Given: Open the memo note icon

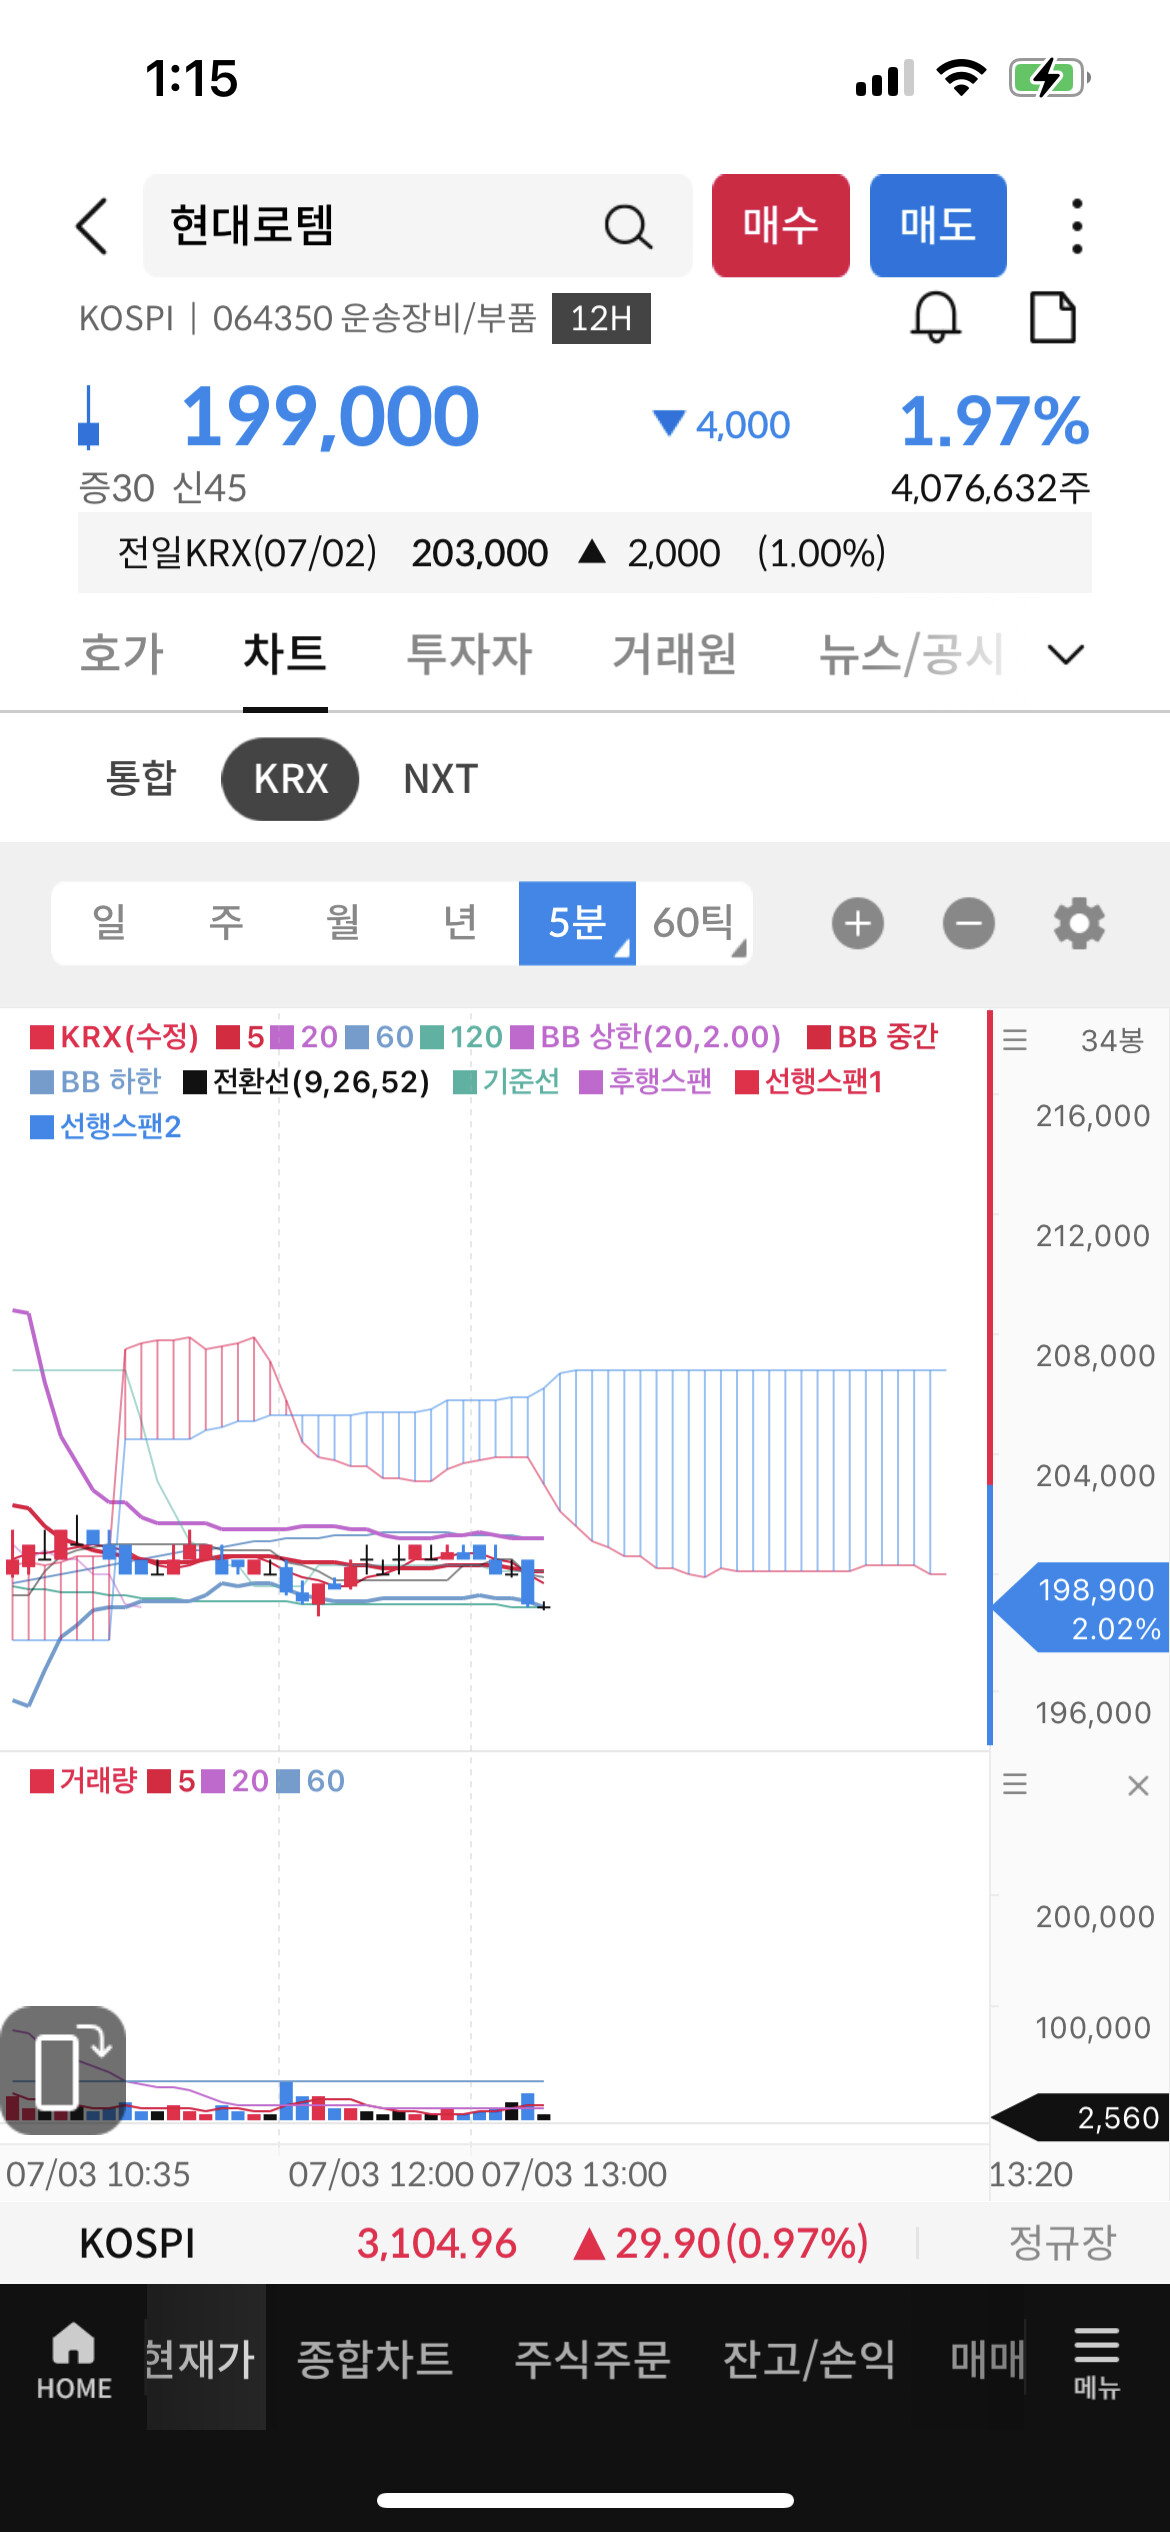Looking at the screenshot, I should [x=1052, y=318].
